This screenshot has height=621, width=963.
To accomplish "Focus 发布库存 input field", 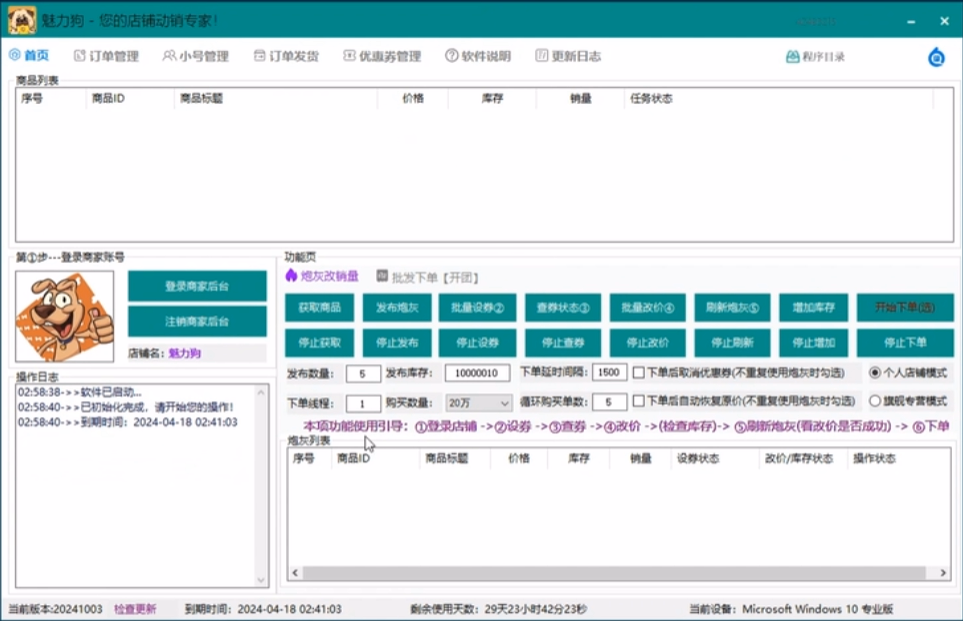I will [x=477, y=373].
